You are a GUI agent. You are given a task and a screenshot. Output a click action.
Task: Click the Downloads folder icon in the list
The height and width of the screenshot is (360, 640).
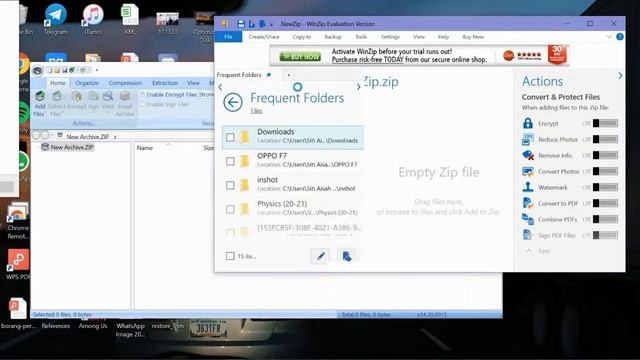click(244, 137)
